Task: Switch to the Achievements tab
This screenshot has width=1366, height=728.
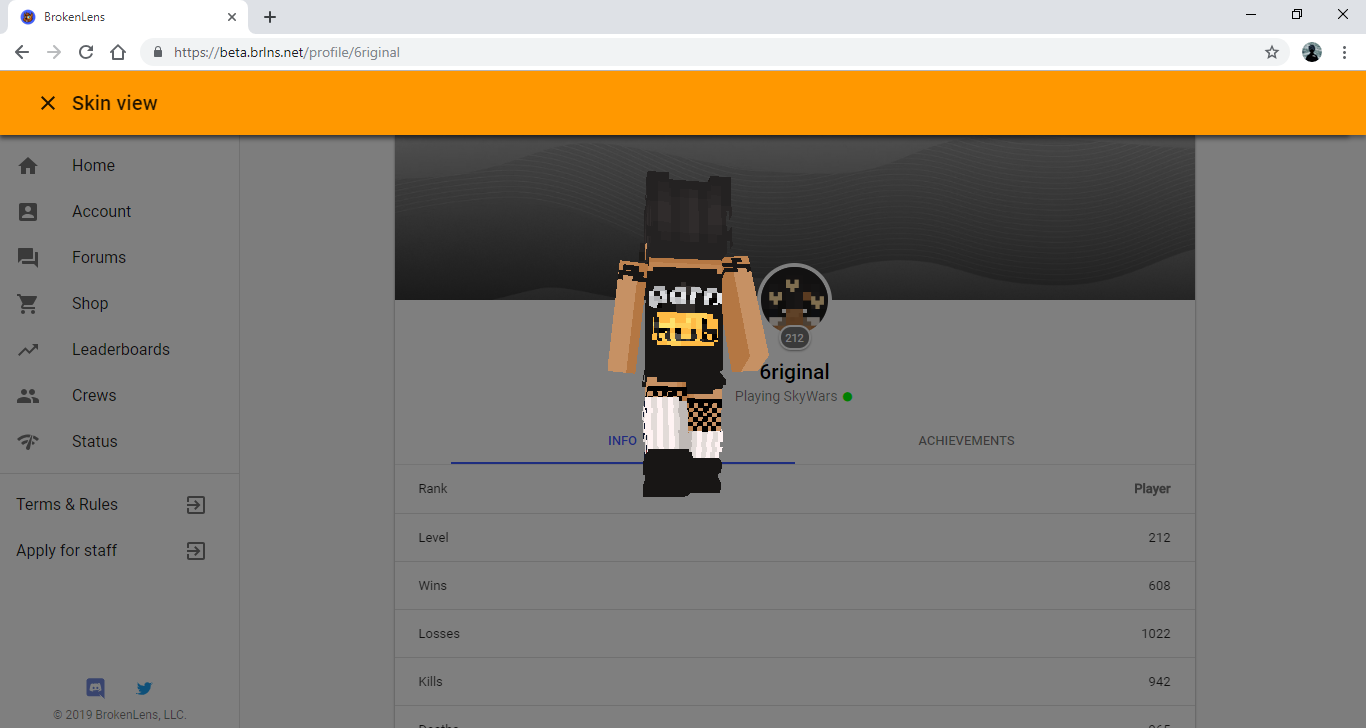Action: 966,441
